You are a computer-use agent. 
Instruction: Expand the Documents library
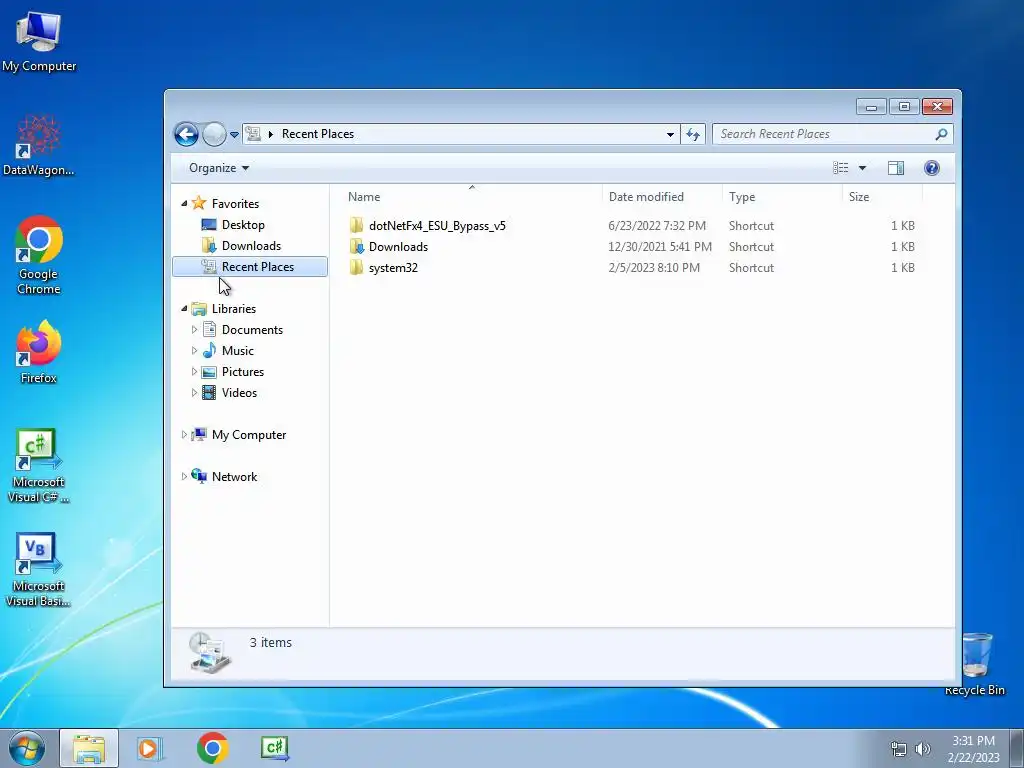(194, 330)
